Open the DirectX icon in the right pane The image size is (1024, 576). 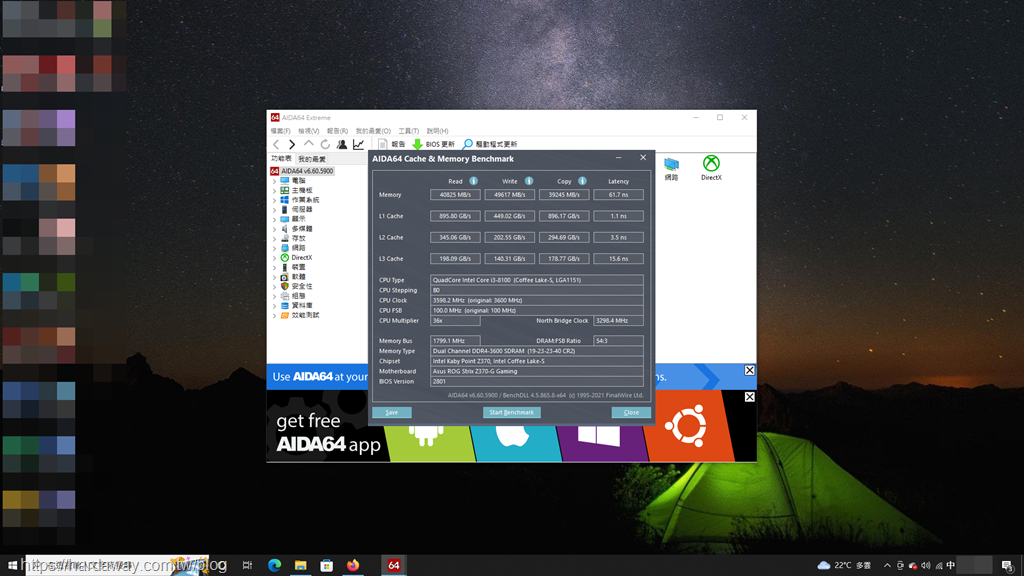coord(711,168)
